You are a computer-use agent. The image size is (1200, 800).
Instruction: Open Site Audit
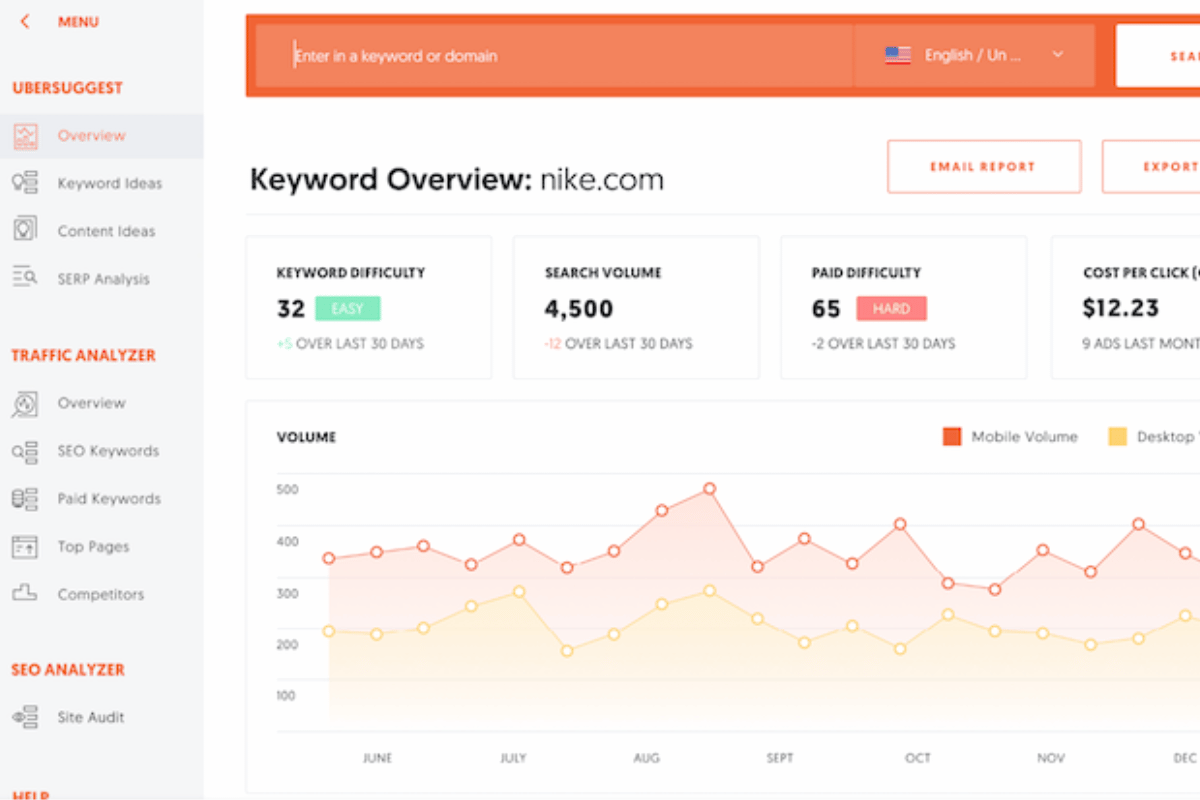[x=91, y=717]
